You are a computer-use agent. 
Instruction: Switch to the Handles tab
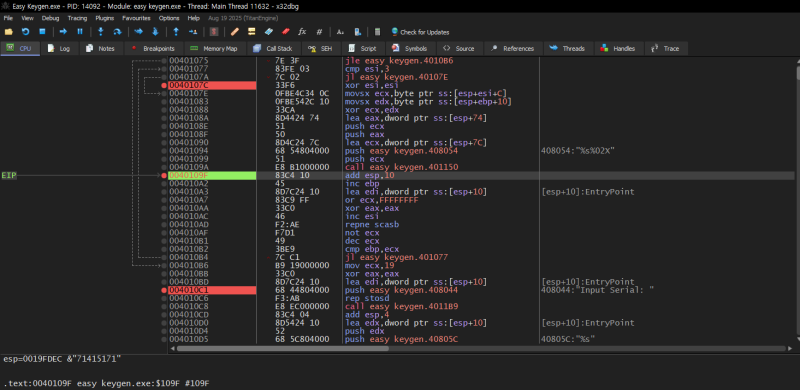[618, 48]
